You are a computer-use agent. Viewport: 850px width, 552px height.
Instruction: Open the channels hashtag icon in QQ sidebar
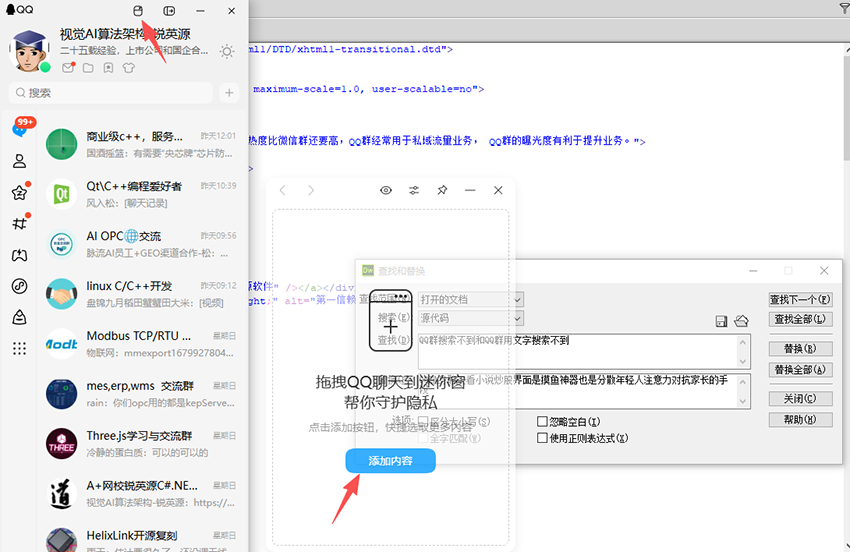(x=20, y=223)
